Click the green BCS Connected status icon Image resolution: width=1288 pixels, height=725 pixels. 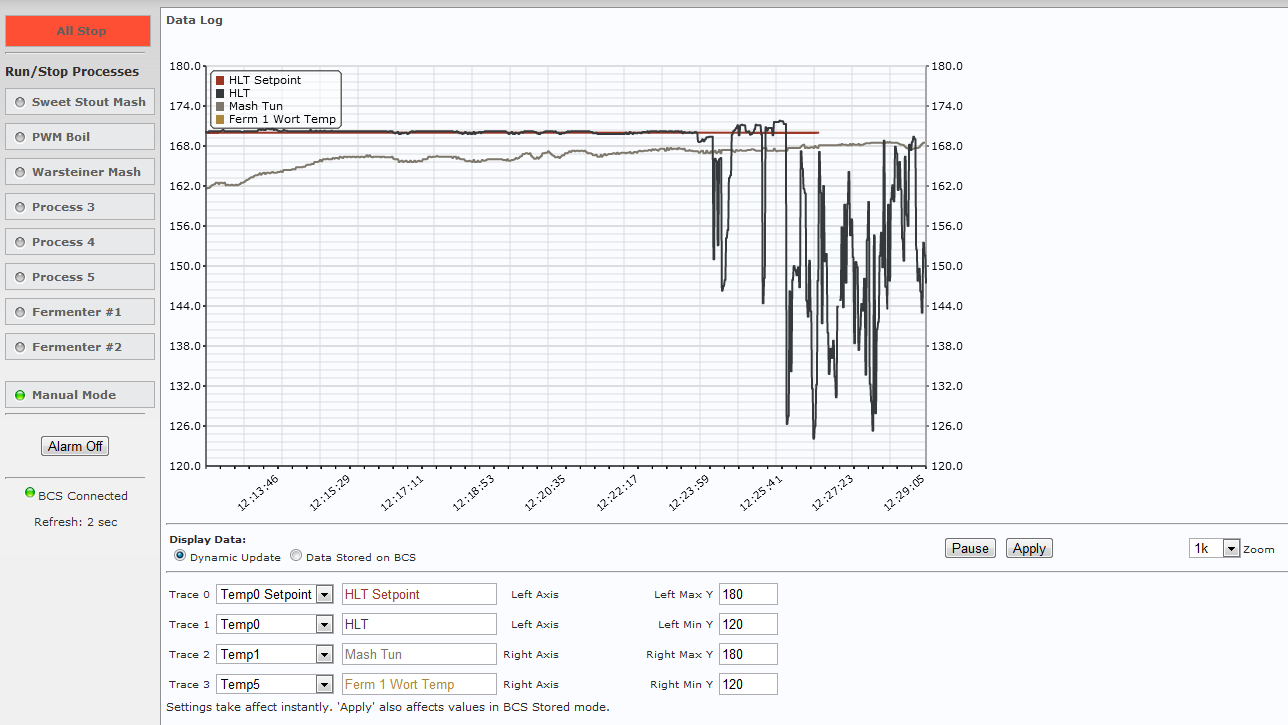click(x=30, y=494)
